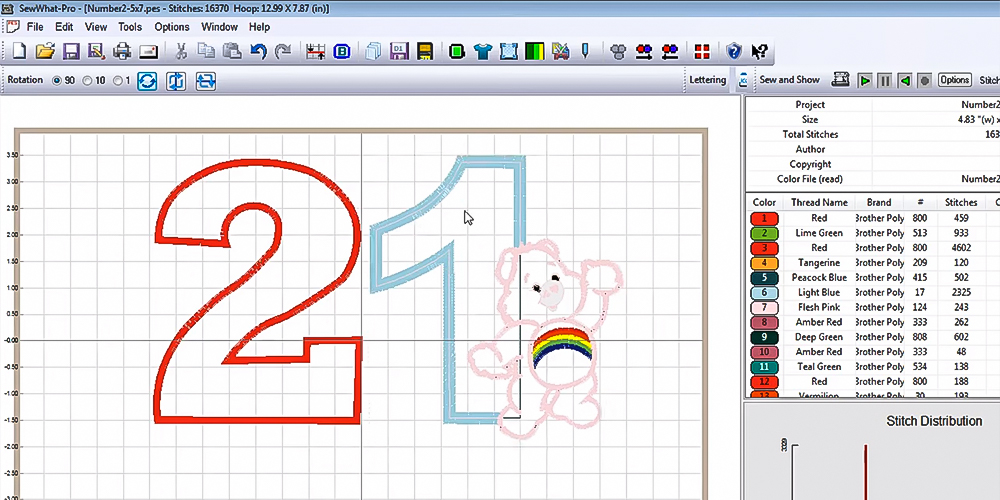Click the stacked pages icon
The image size is (1000, 500).
click(374, 51)
